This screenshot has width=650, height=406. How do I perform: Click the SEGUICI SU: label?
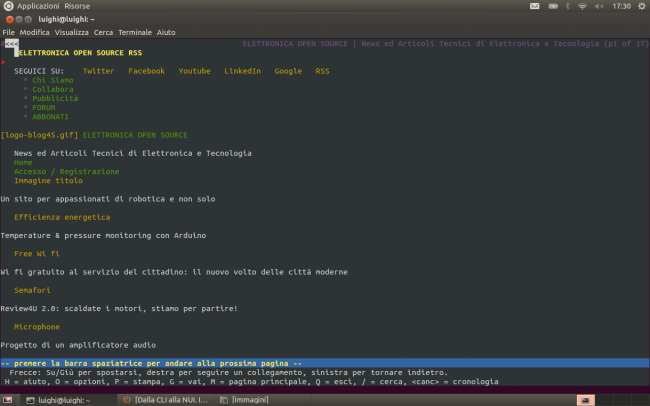click(x=39, y=71)
